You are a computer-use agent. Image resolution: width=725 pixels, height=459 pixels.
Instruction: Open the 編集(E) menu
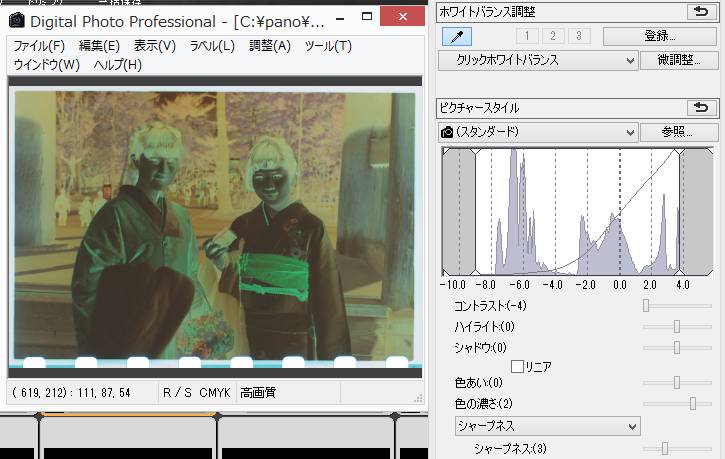(x=99, y=46)
